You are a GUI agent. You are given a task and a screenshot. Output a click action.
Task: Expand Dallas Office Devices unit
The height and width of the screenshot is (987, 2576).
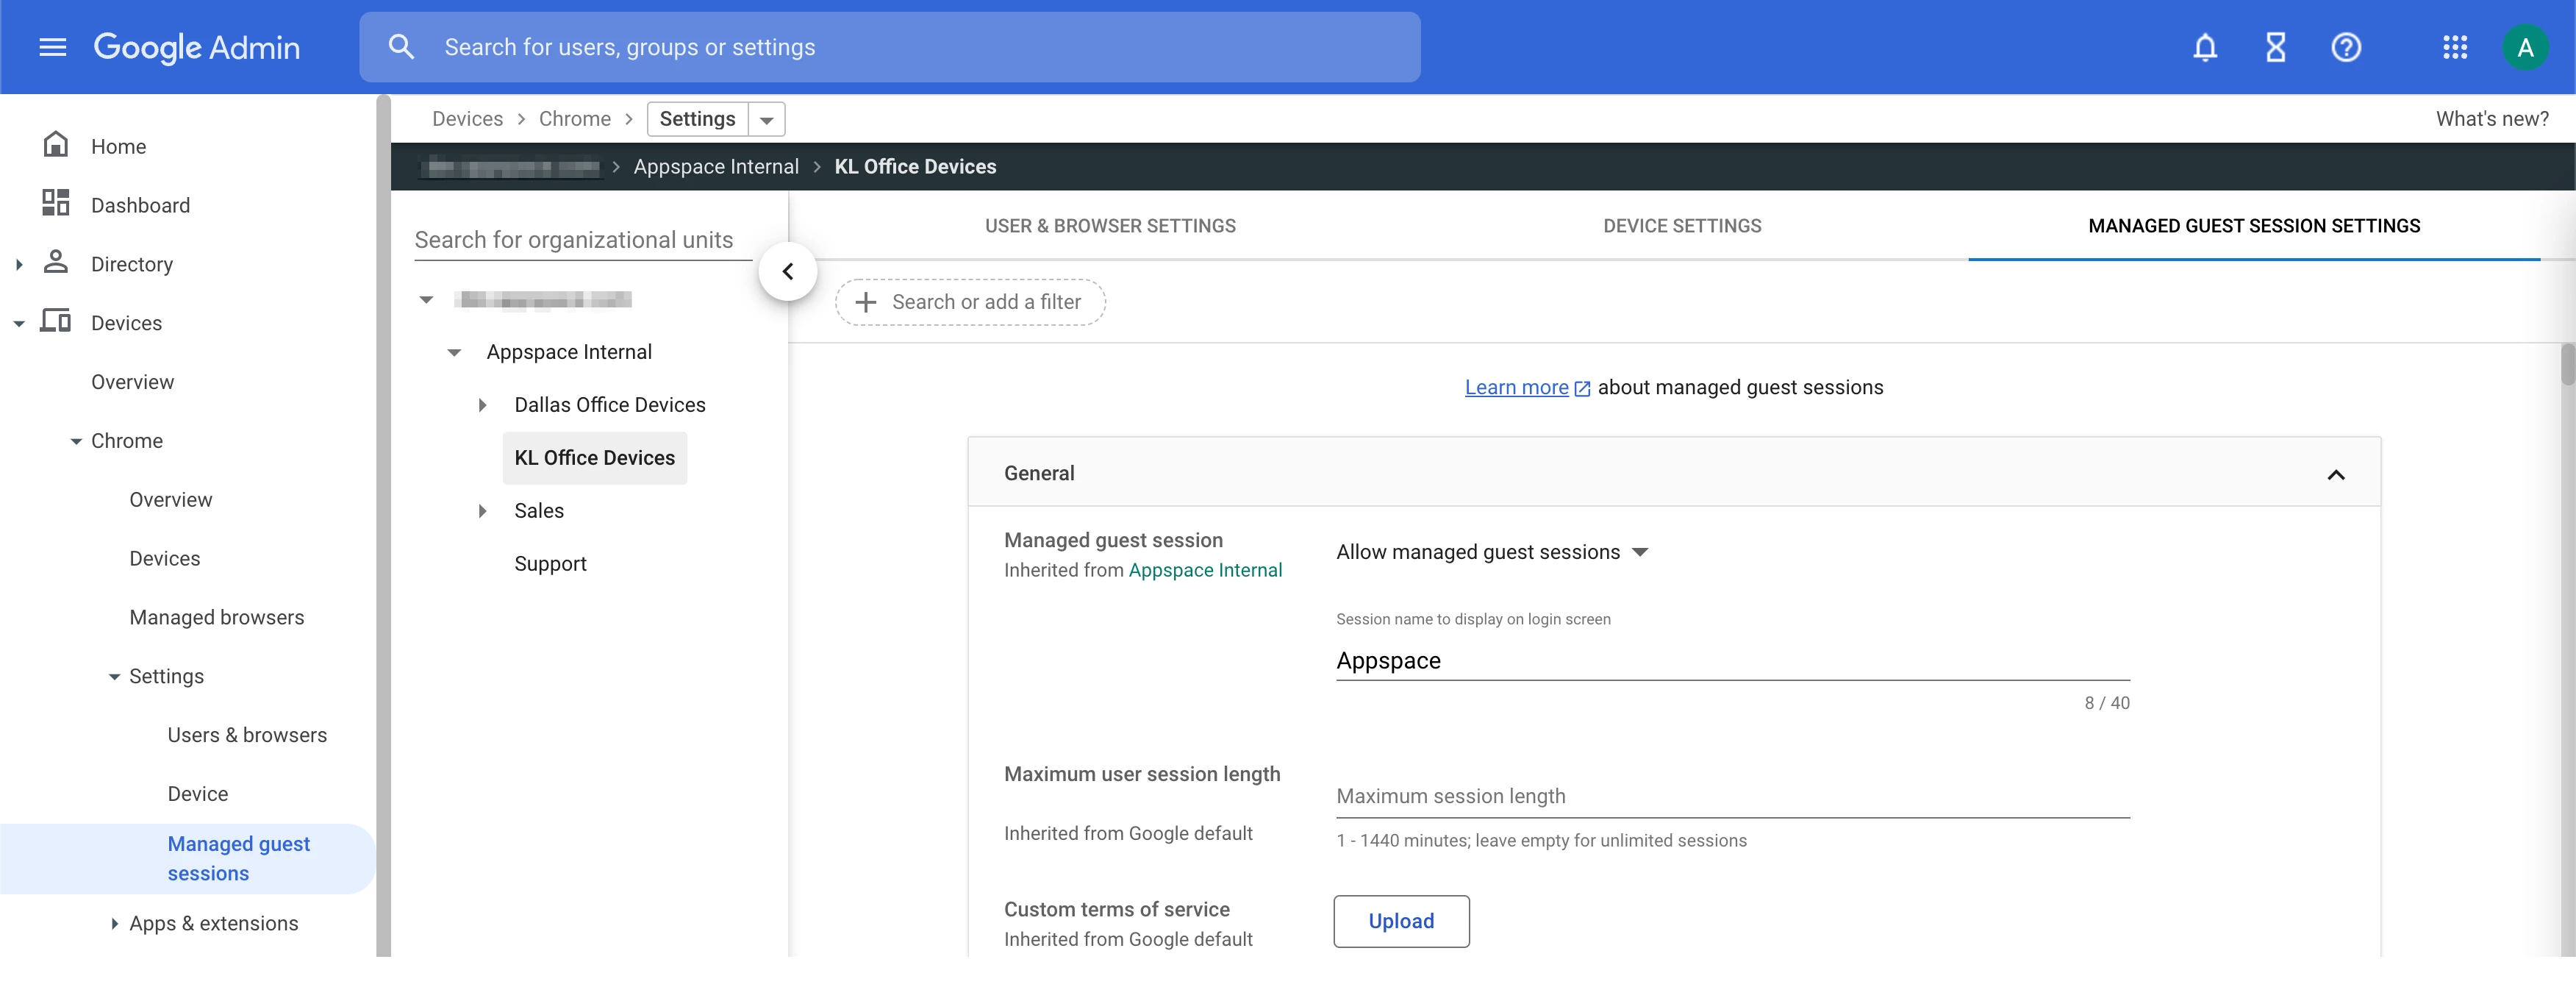[482, 405]
